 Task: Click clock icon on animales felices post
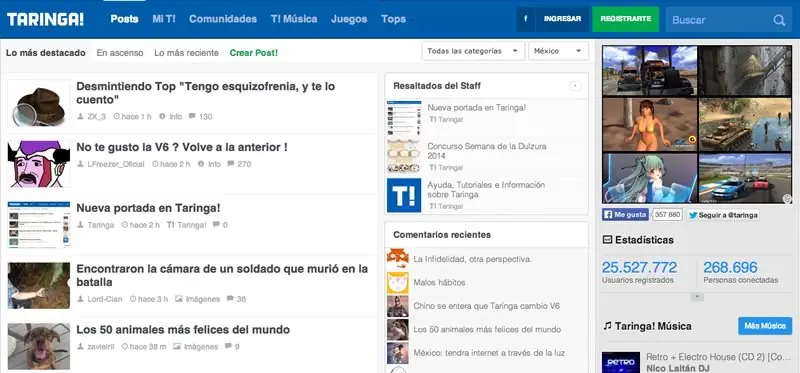[124, 346]
